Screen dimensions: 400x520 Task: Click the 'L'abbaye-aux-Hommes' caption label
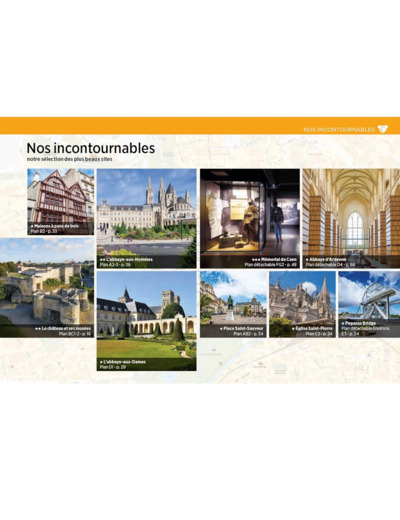(x=126, y=259)
